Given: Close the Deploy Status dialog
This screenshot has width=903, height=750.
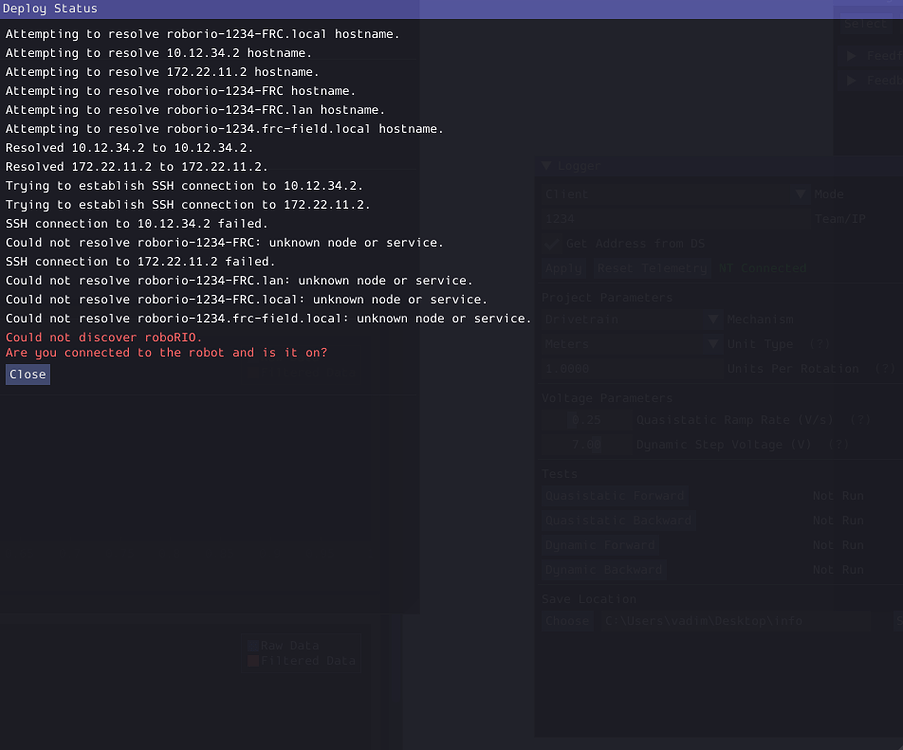Looking at the screenshot, I should [27, 374].
